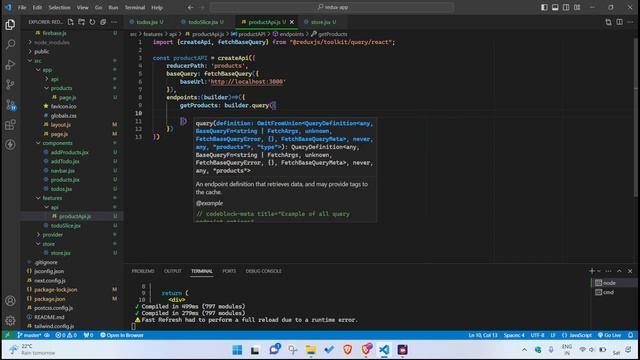The width and height of the screenshot is (640, 360).
Task: Click Visual Studio Code icon in Windows taskbar
Action: [x=384, y=349]
